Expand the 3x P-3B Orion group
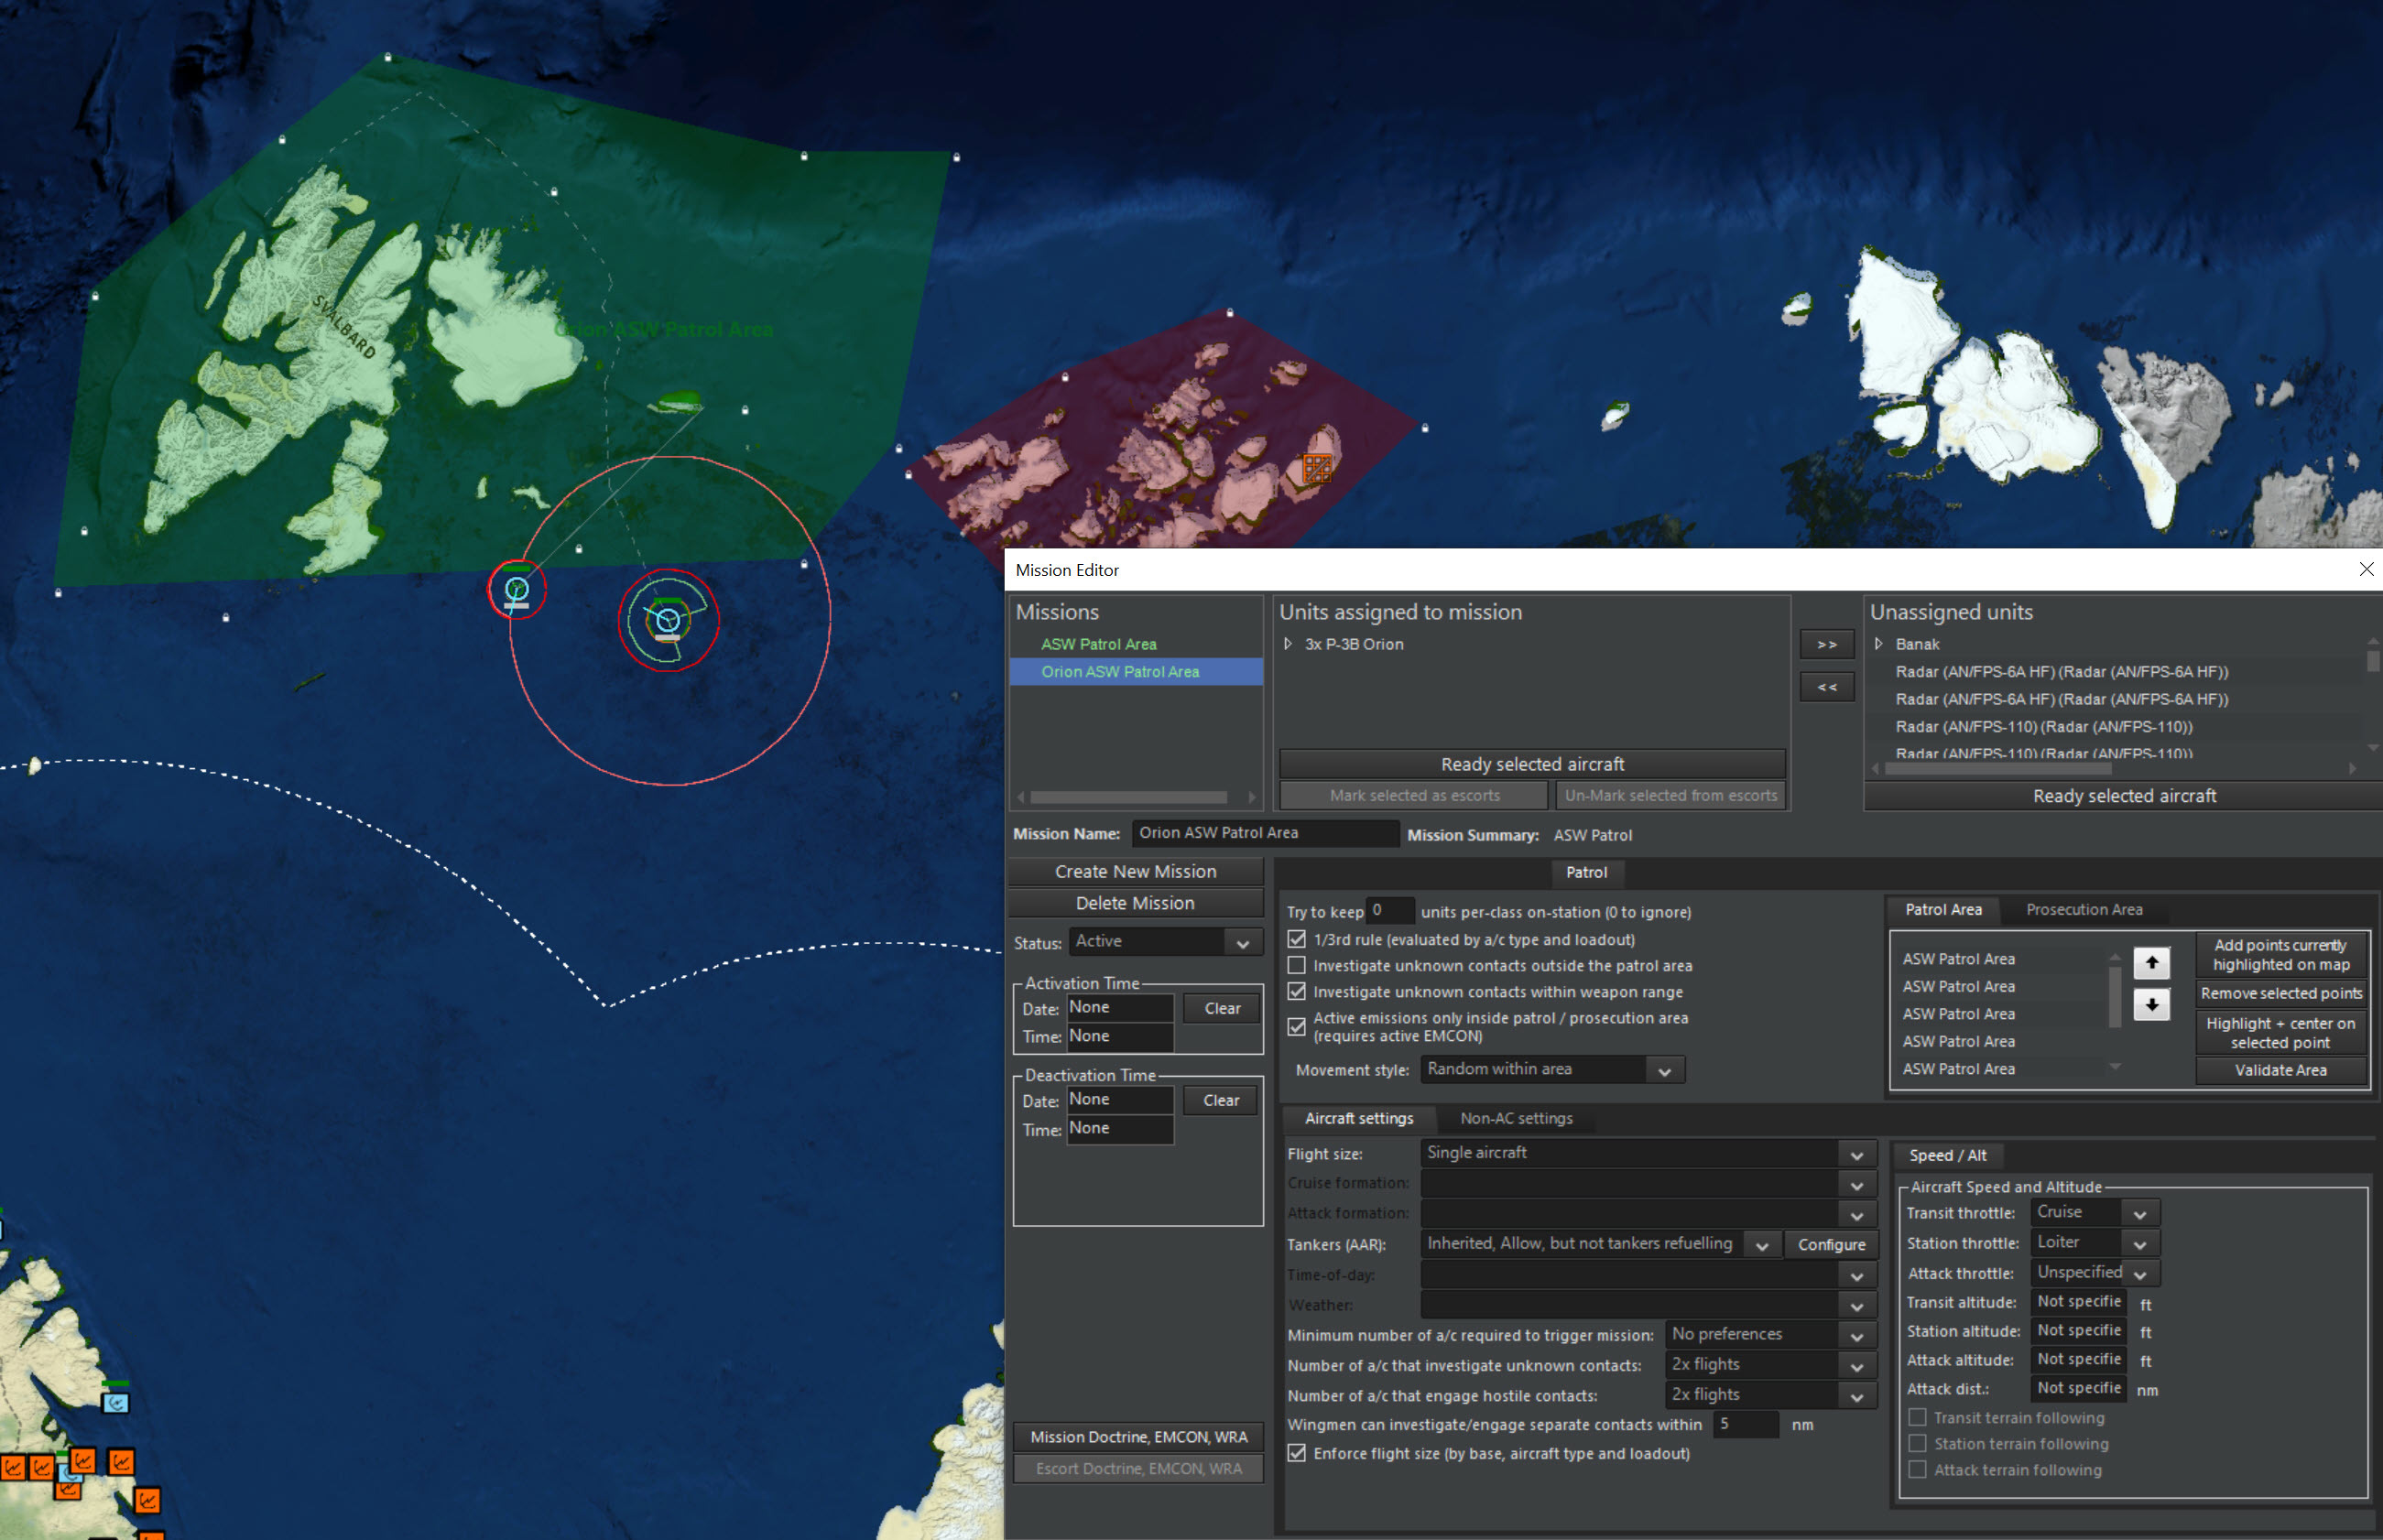This screenshot has height=1540, width=2383. coord(1288,645)
